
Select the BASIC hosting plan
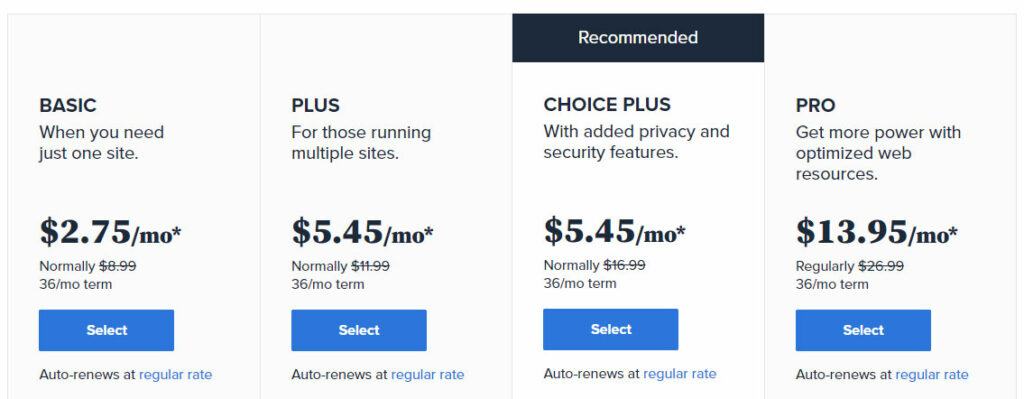tap(106, 330)
